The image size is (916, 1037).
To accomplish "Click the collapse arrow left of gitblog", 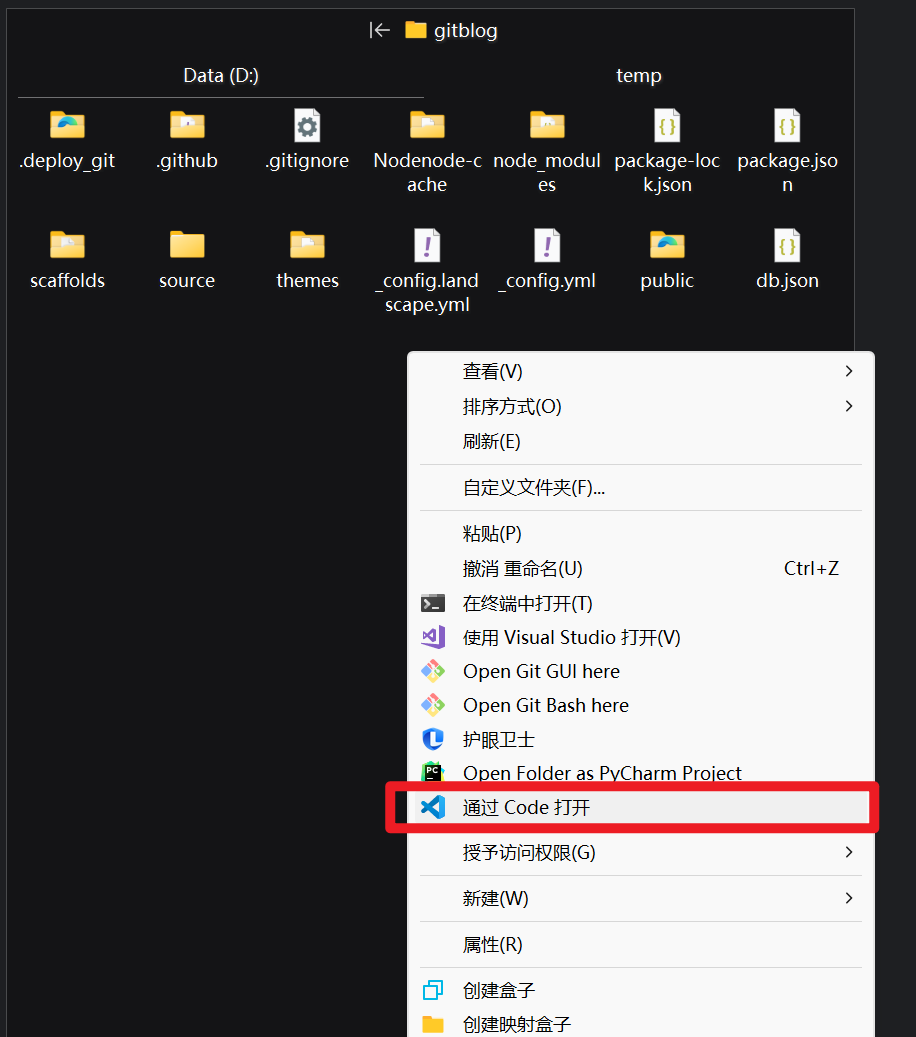I will (x=380, y=30).
